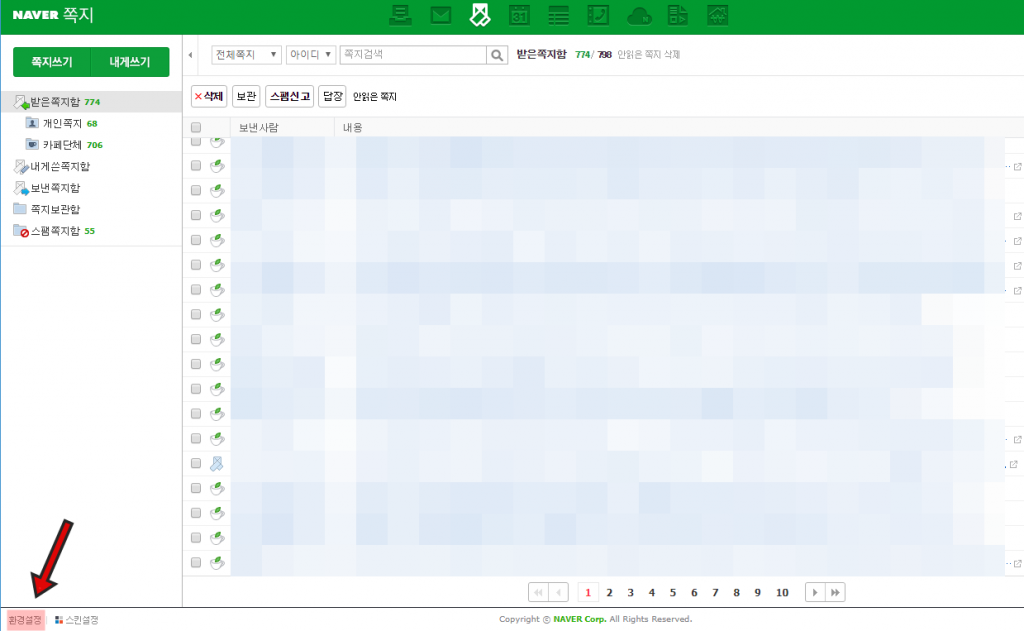Screen dimensions: 1024x631
Task: Focus the 쪽지검색 search field
Action: coord(413,55)
